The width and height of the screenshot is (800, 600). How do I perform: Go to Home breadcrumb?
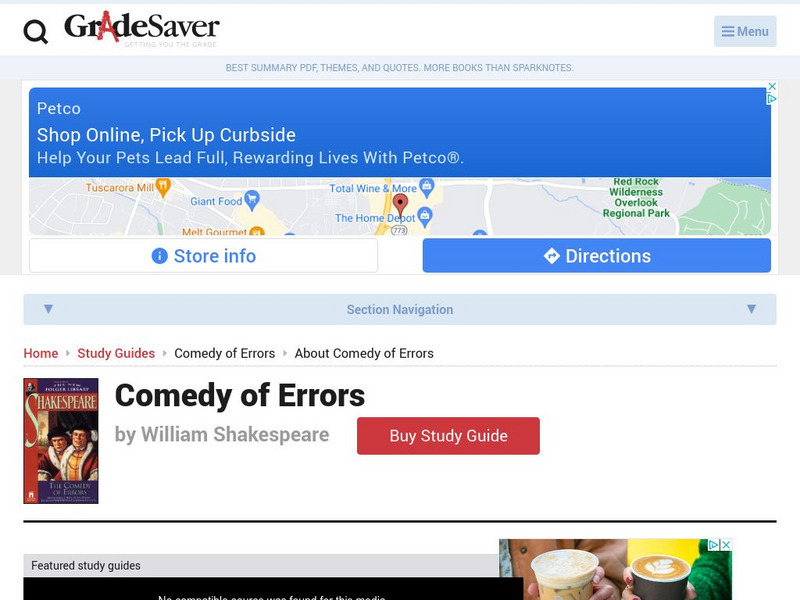point(41,353)
